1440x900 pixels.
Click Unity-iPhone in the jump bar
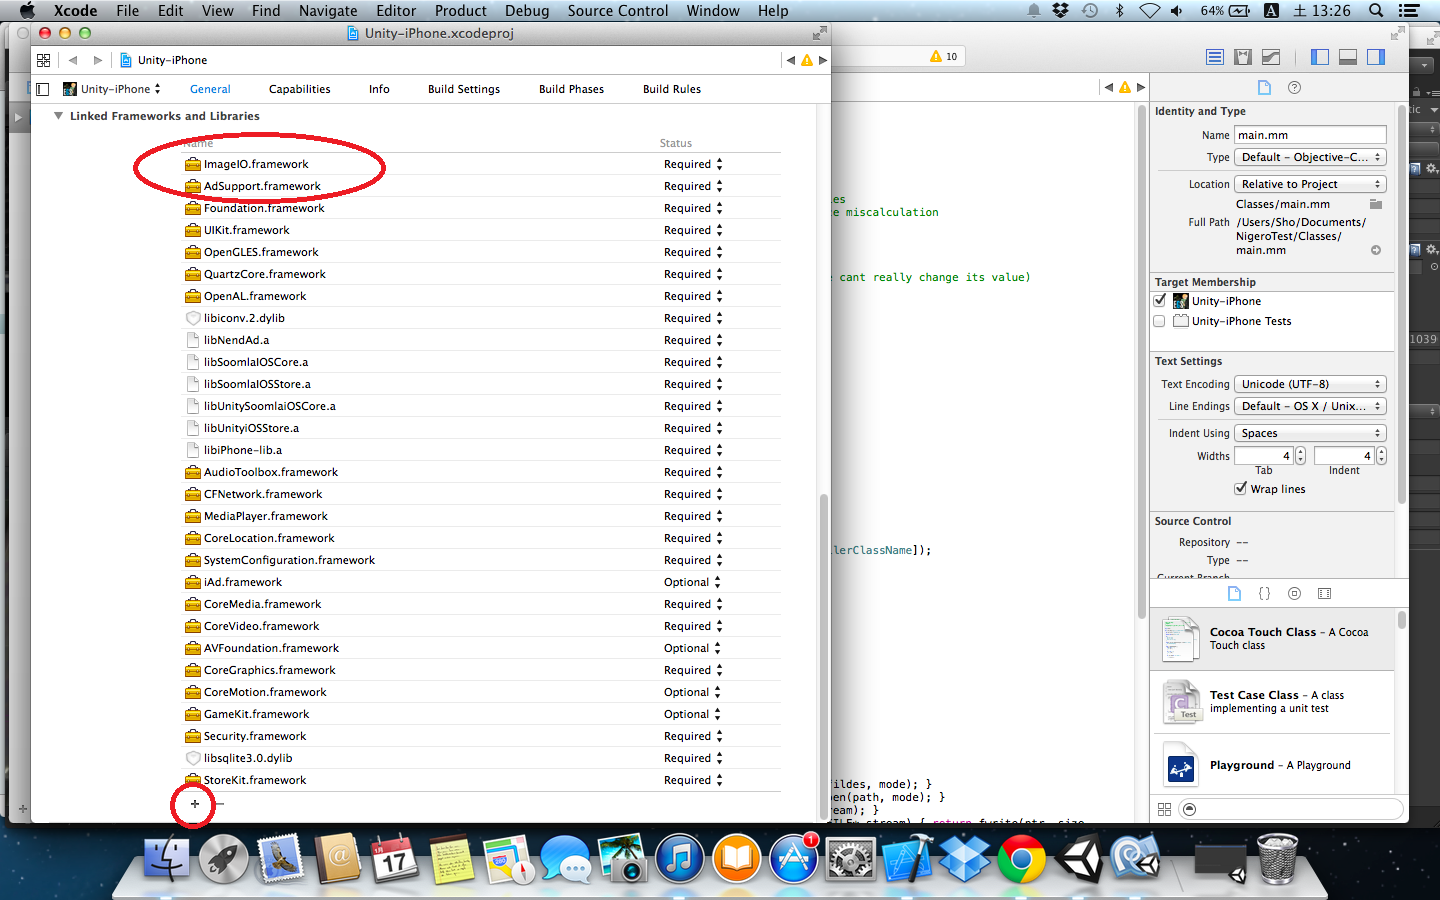163,60
